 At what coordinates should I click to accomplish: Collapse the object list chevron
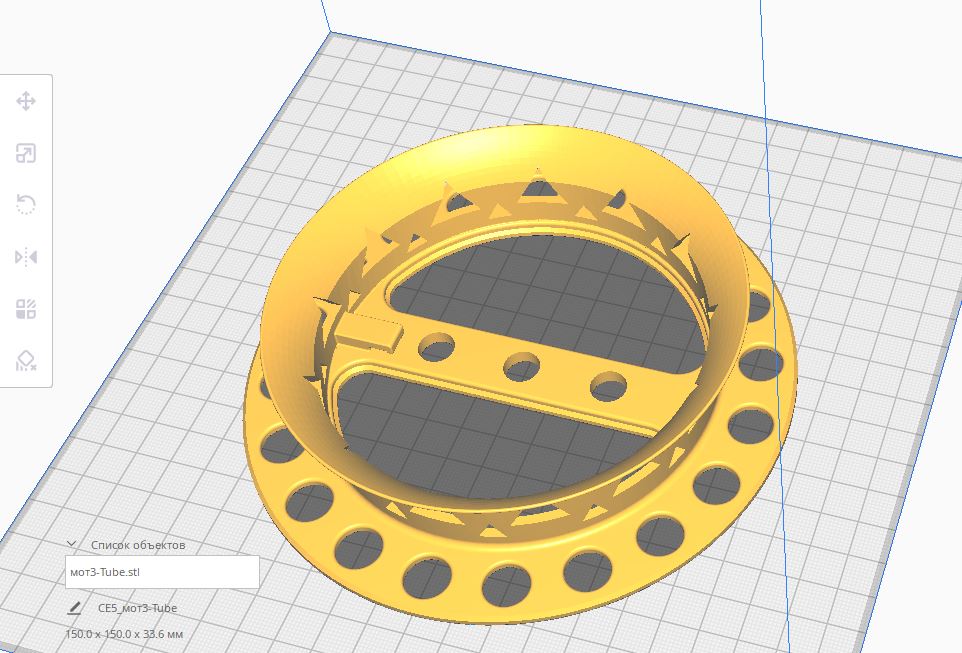[71, 544]
